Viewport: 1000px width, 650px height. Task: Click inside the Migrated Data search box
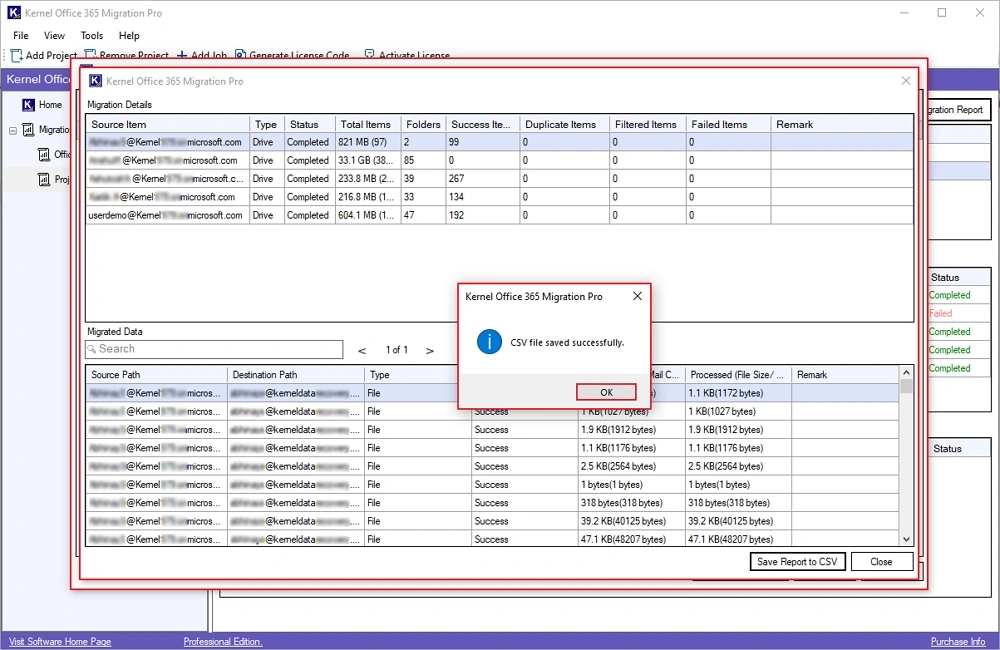(x=213, y=350)
